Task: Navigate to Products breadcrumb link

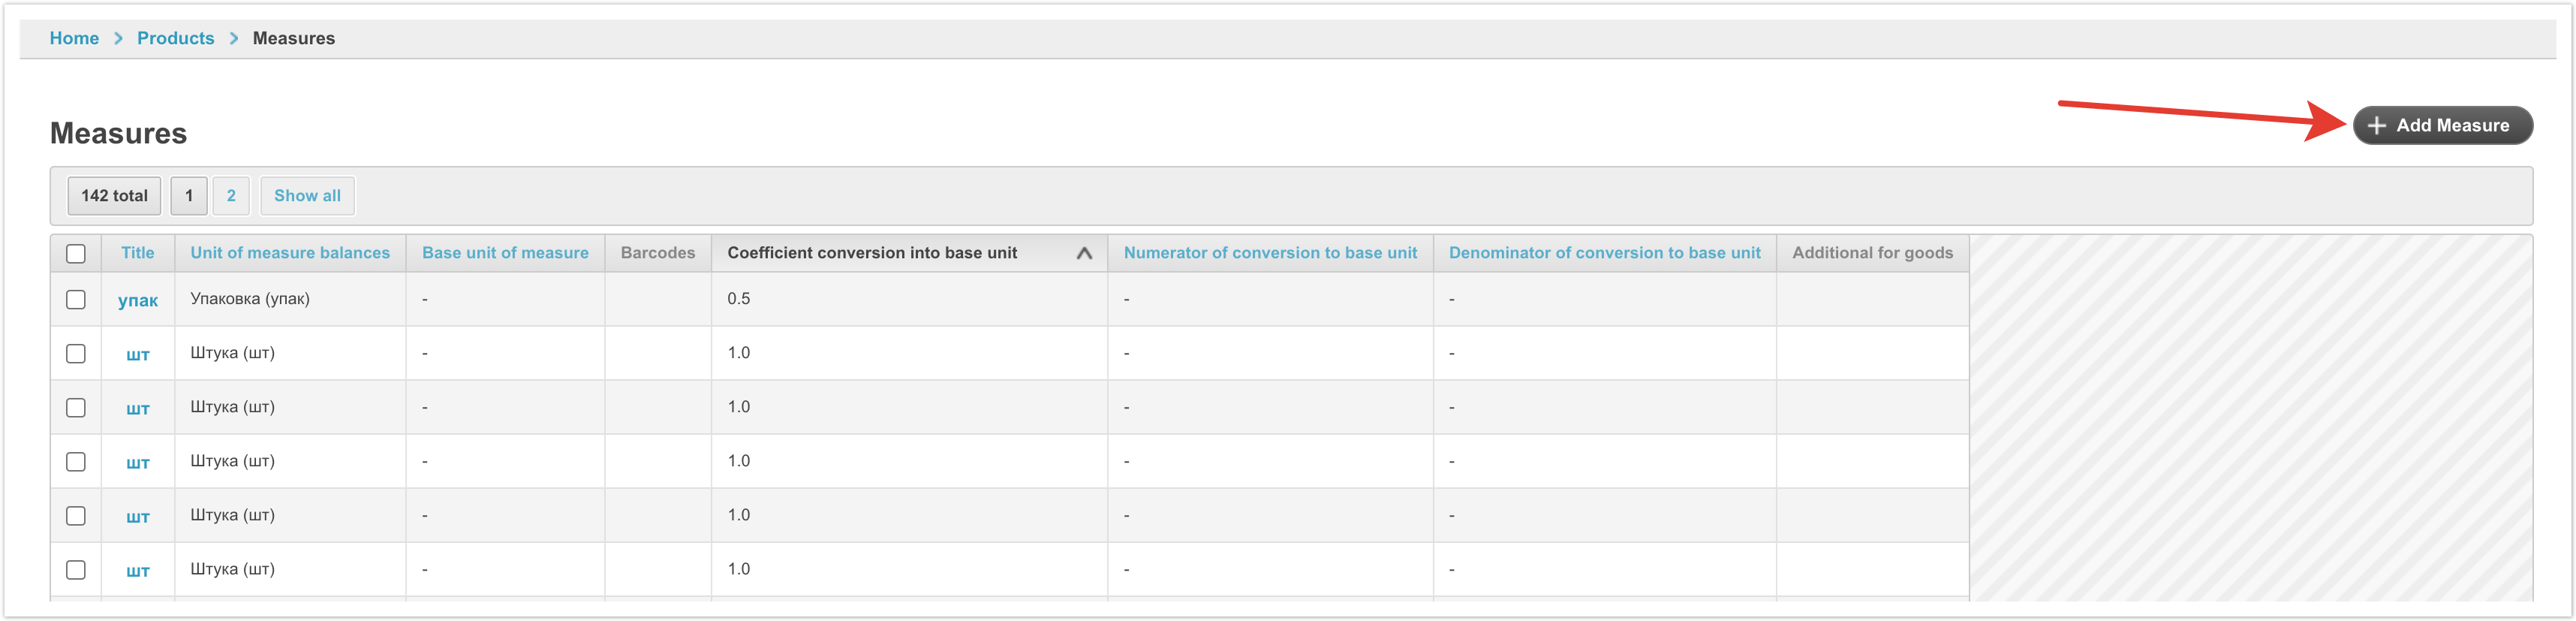Action: pos(175,38)
